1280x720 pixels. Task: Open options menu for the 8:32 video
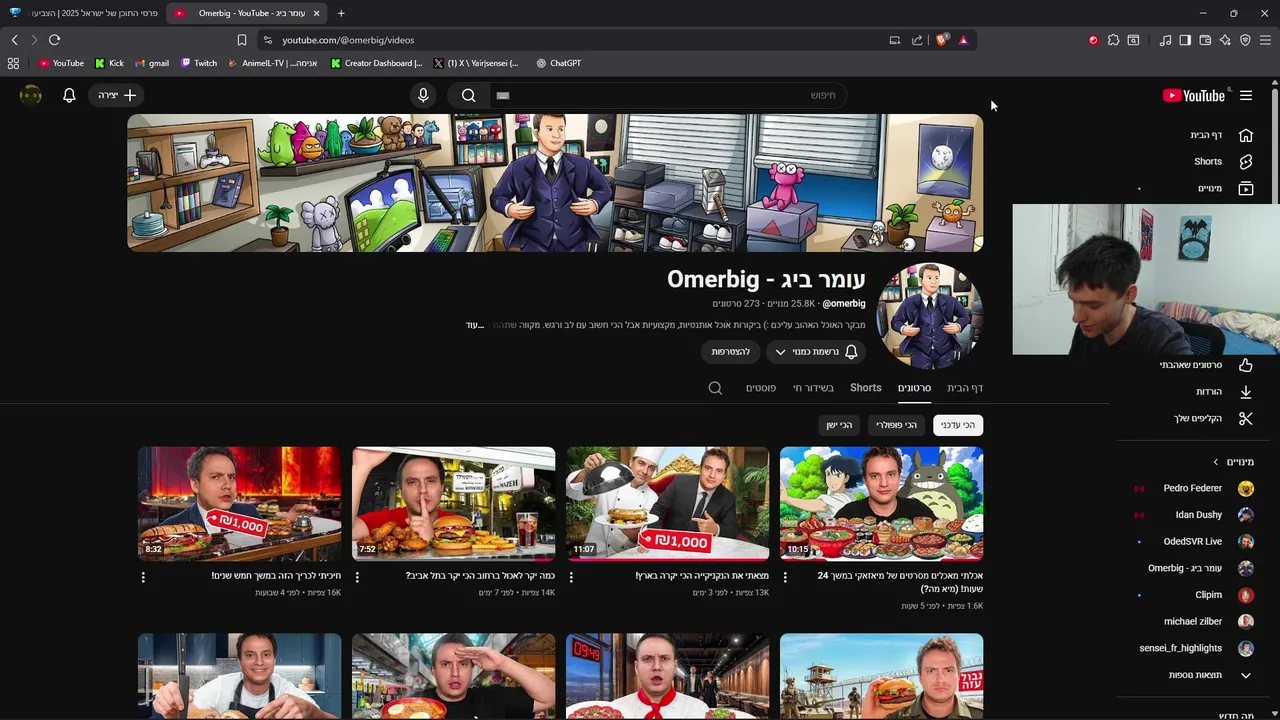(x=143, y=577)
